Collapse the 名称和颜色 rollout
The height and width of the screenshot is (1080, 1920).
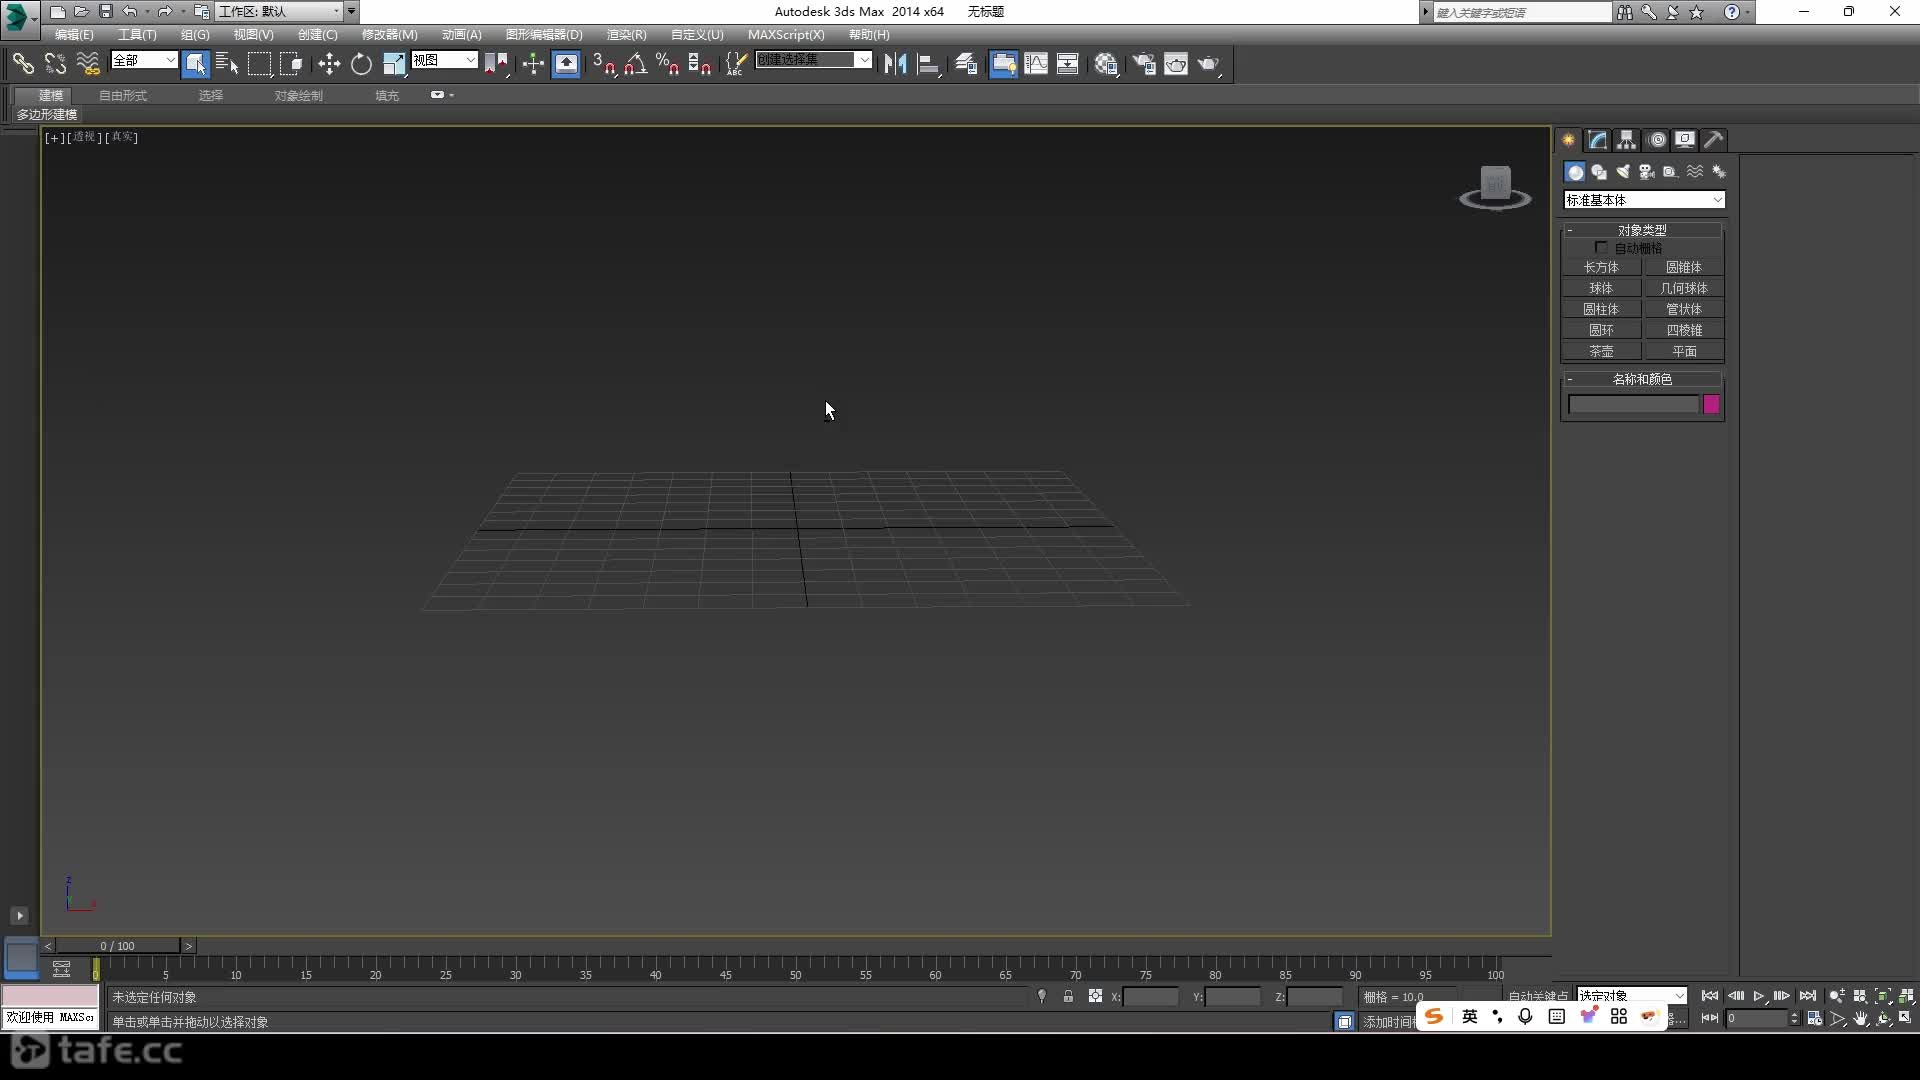pyautogui.click(x=1642, y=379)
